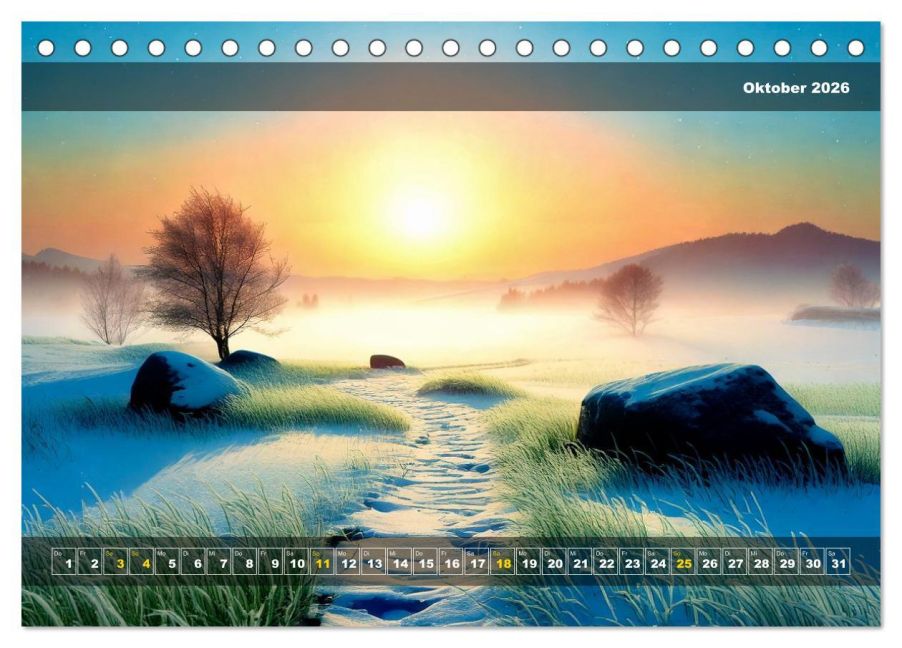The height and width of the screenshot is (648, 902).
Task: Select day 27 in the calendar strip
Action: (x=735, y=561)
